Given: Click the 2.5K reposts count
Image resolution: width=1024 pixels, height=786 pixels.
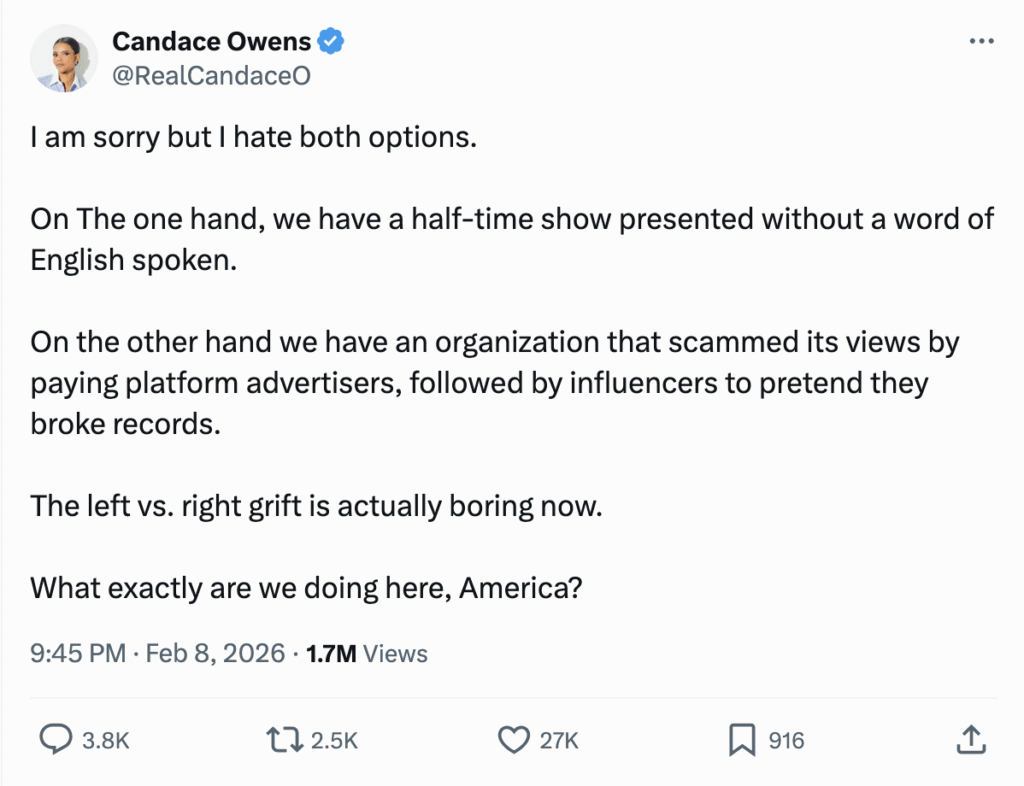Looking at the screenshot, I should point(334,741).
